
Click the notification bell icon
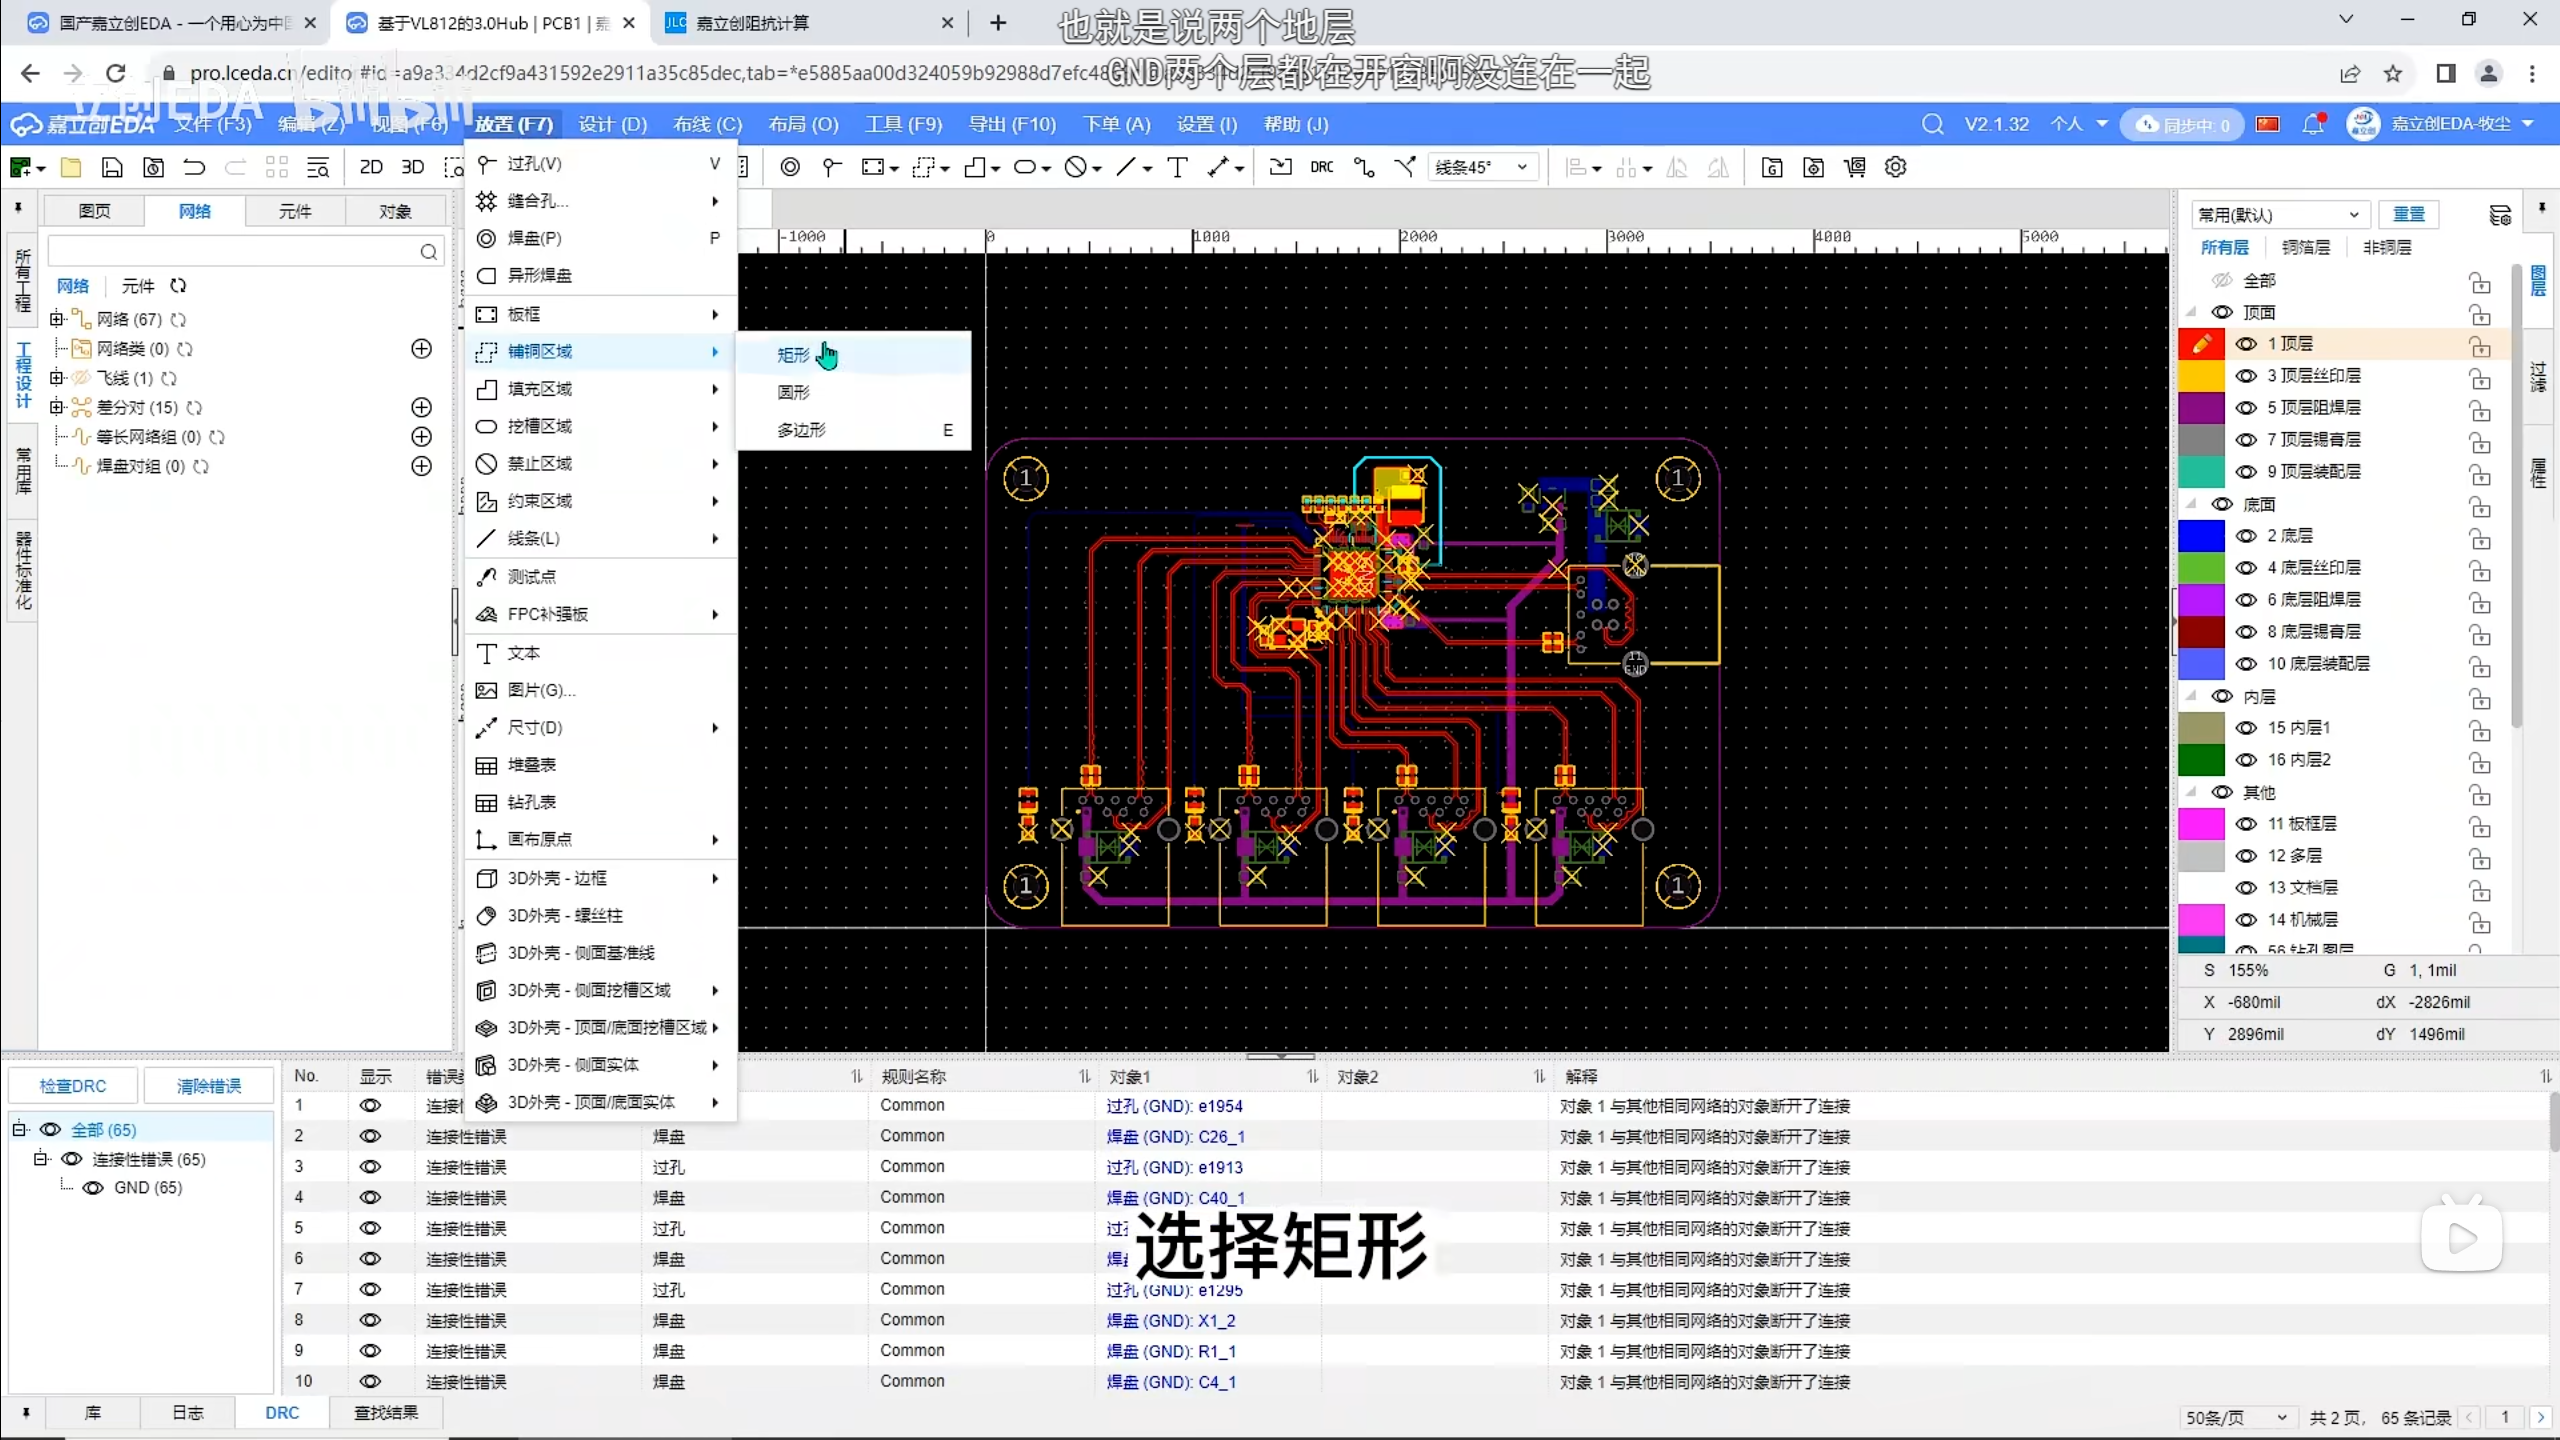point(2313,124)
